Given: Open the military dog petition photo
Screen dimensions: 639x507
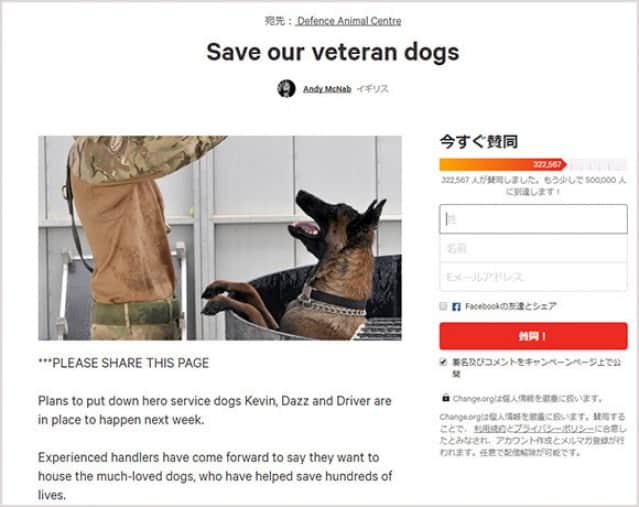Looking at the screenshot, I should 220,238.
